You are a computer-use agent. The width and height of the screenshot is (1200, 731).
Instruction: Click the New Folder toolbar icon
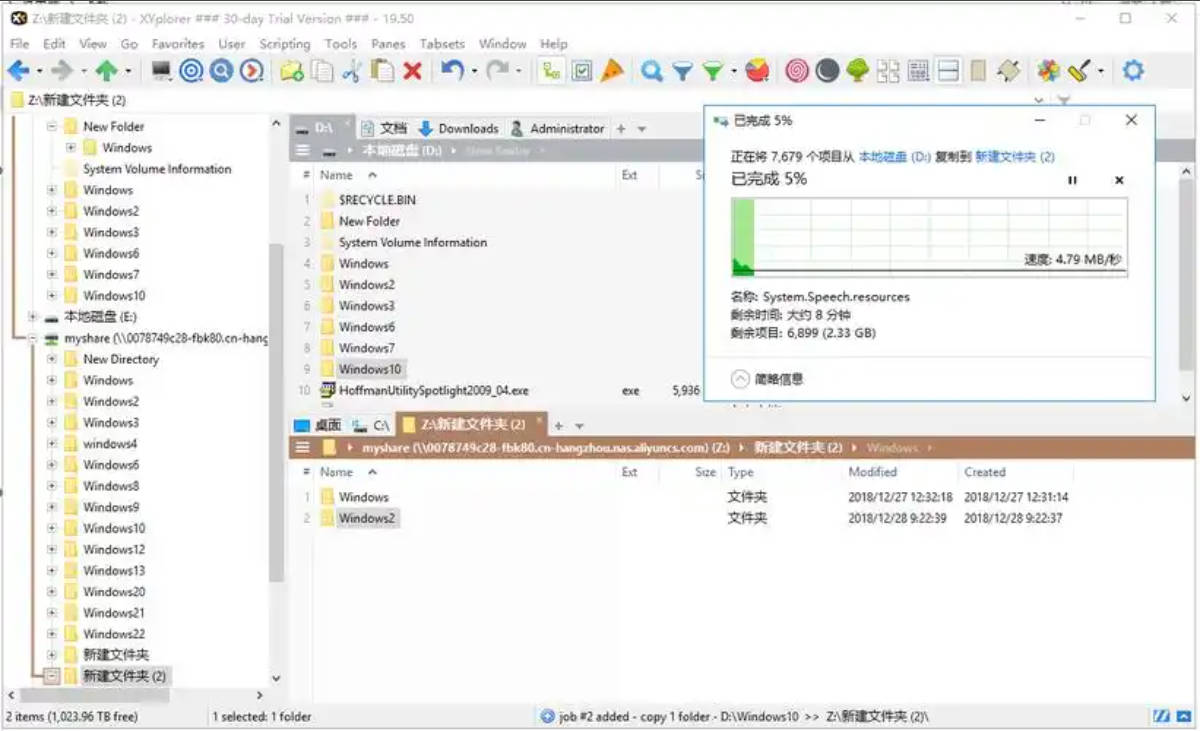(293, 71)
